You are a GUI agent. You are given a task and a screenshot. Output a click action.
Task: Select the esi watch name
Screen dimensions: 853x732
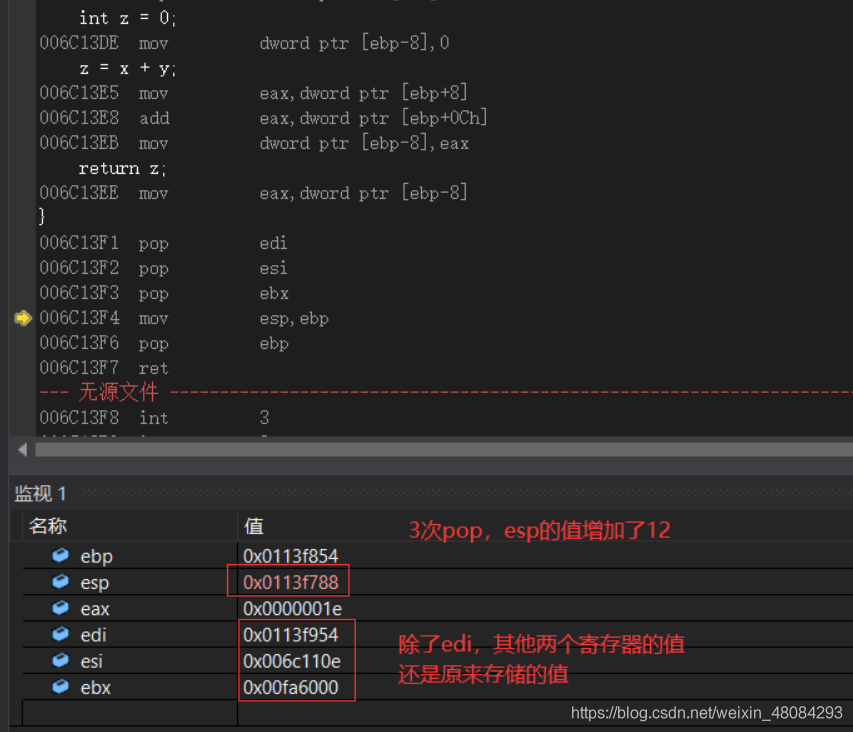click(x=91, y=661)
